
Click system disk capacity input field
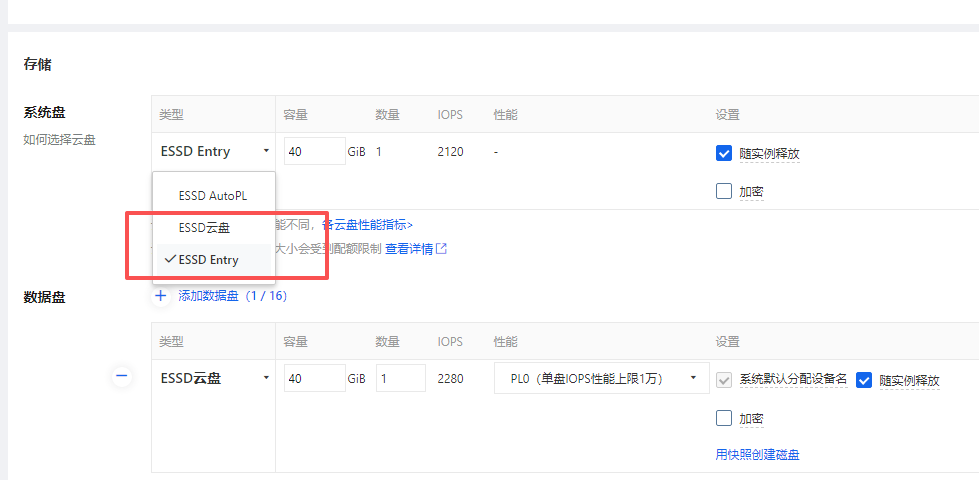[314, 152]
